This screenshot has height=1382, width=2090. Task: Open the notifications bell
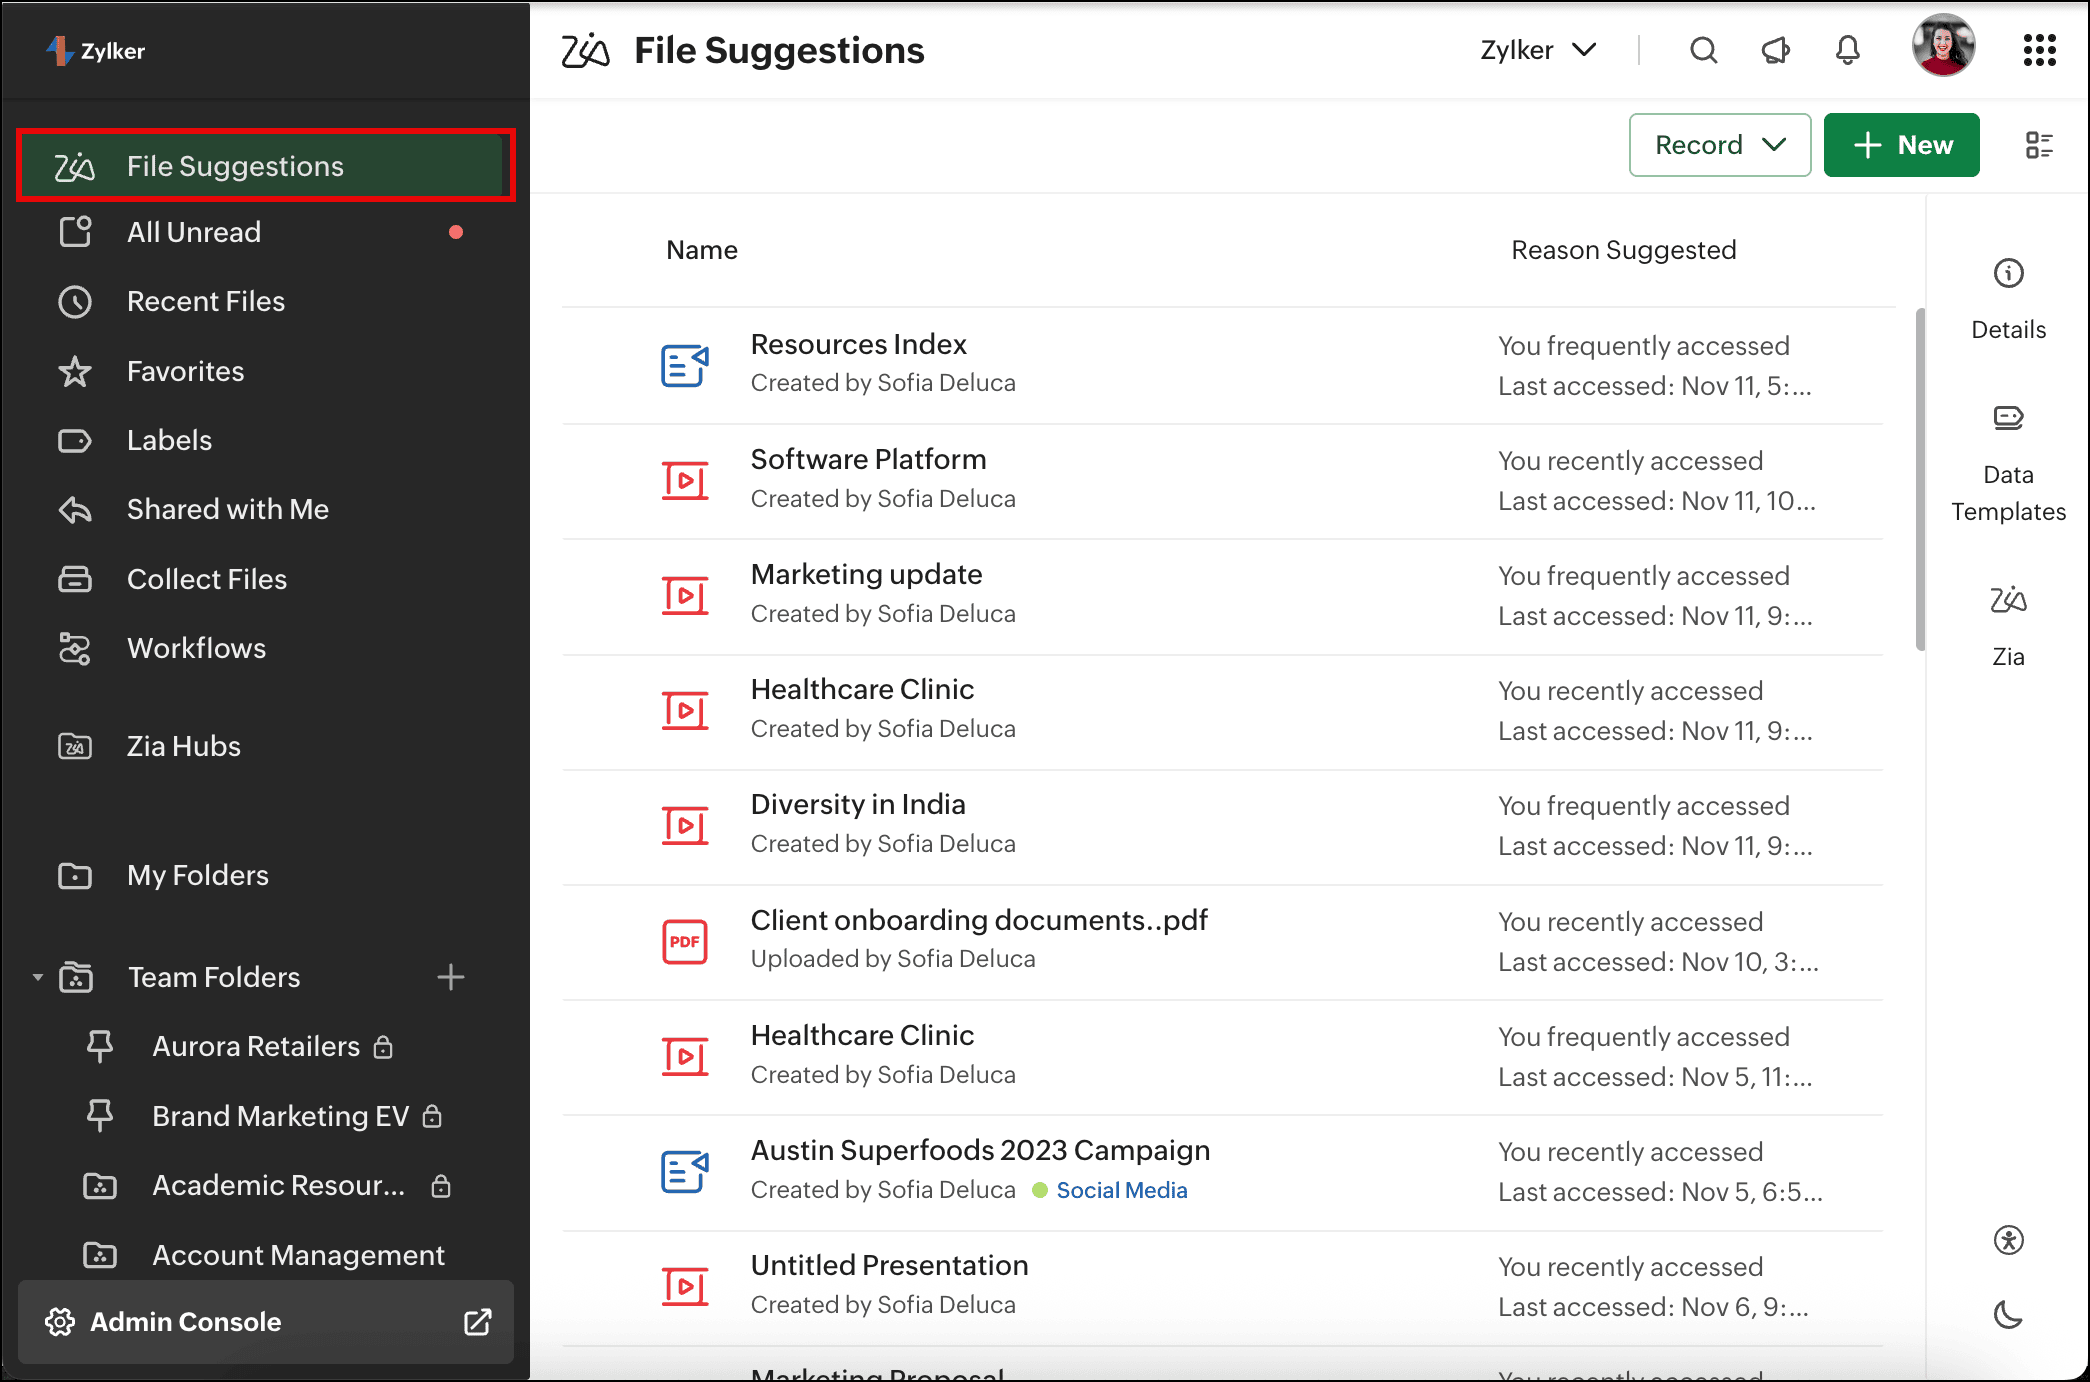(1847, 50)
